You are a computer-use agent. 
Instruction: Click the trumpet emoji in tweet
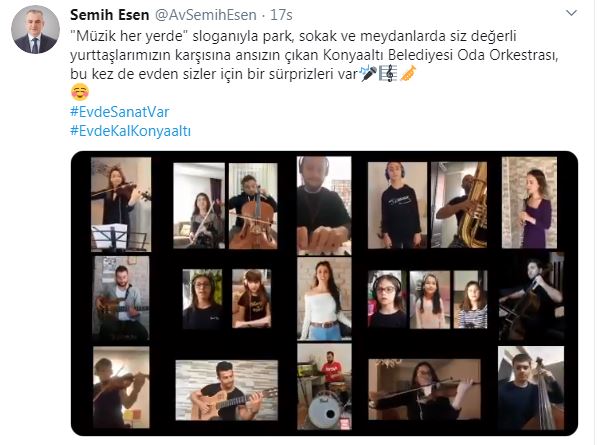pos(408,73)
